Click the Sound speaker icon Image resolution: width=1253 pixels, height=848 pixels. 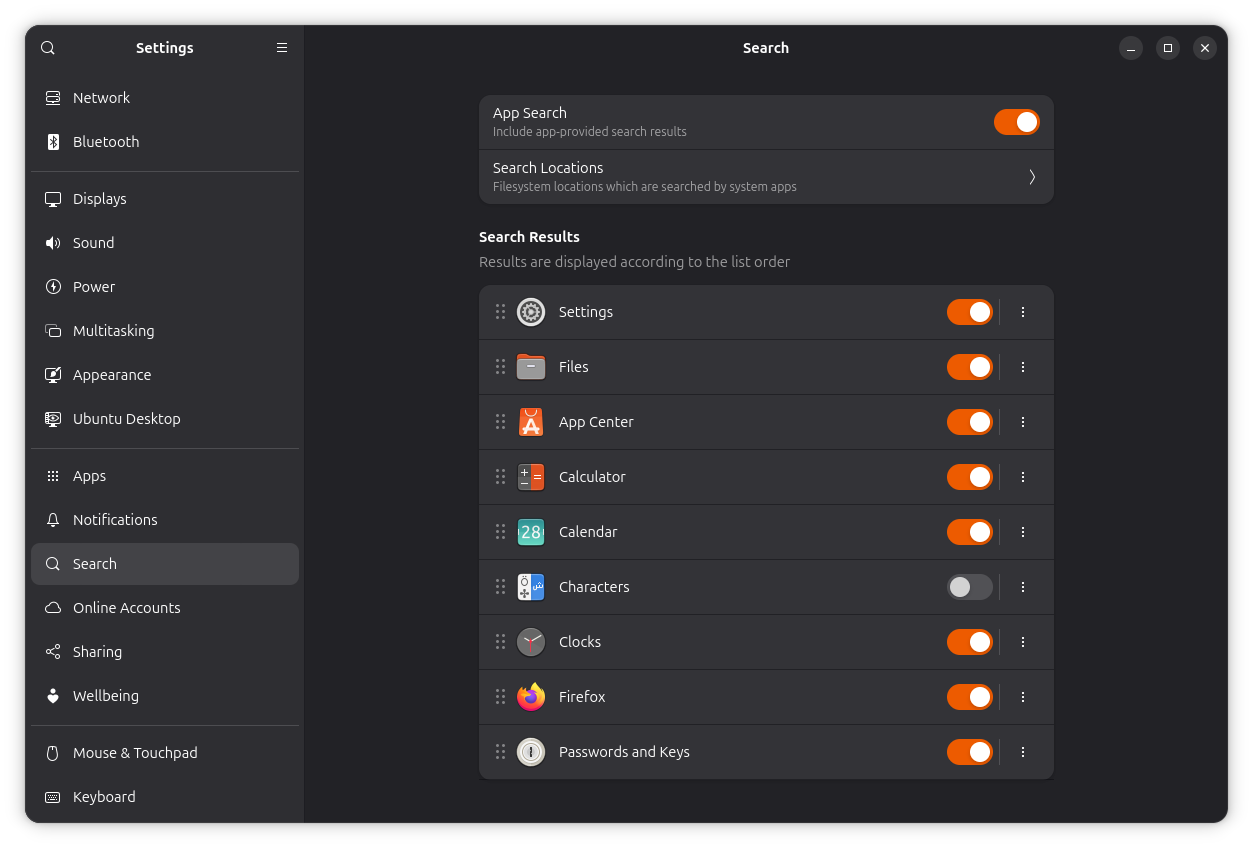pos(53,243)
